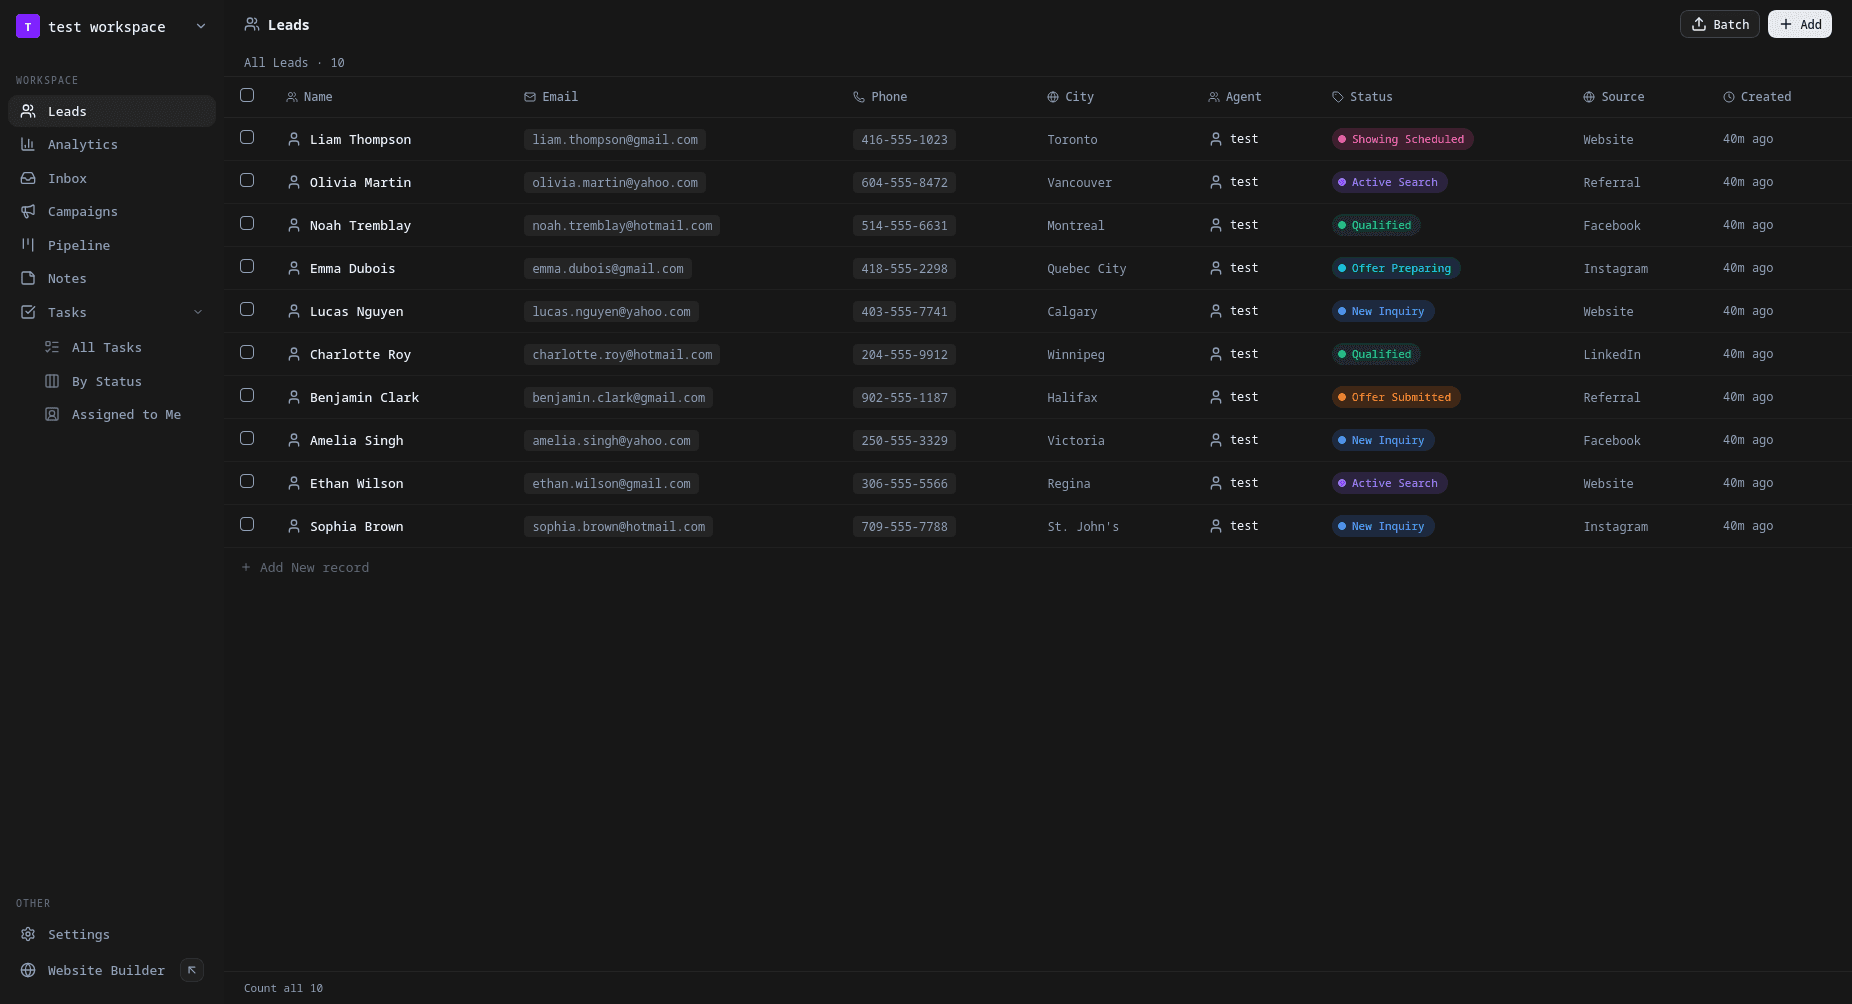The image size is (1852, 1004).
Task: Click the person icon next to Liam Thompson
Action: [294, 139]
